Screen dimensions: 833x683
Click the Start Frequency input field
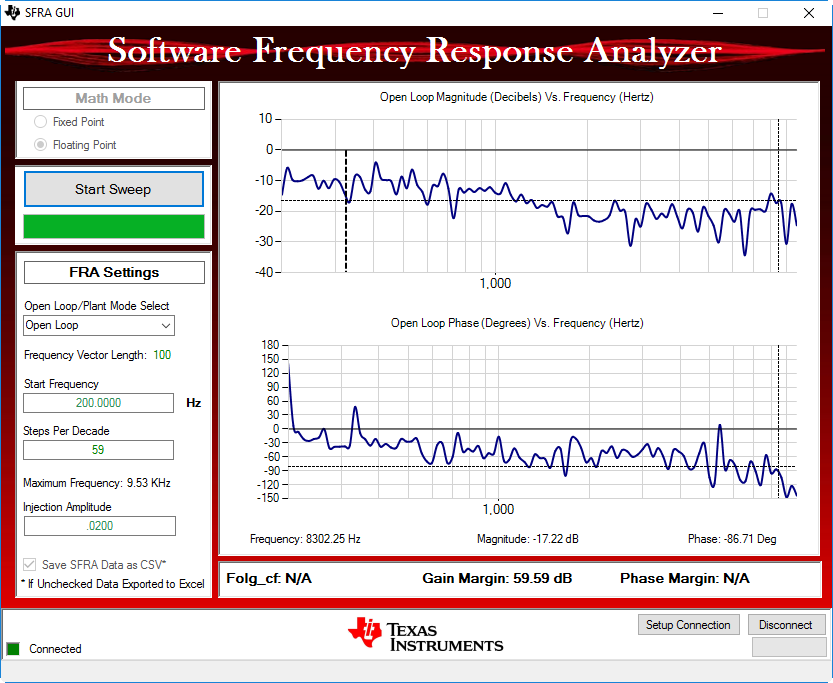coord(97,403)
